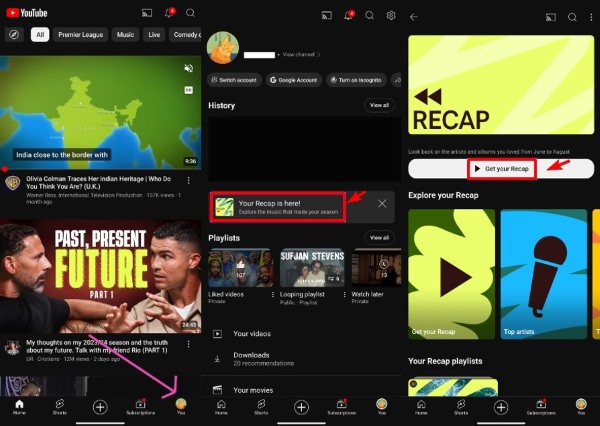Open the cast icon on the Recap page
This screenshot has width=600, height=426.
[x=551, y=17]
